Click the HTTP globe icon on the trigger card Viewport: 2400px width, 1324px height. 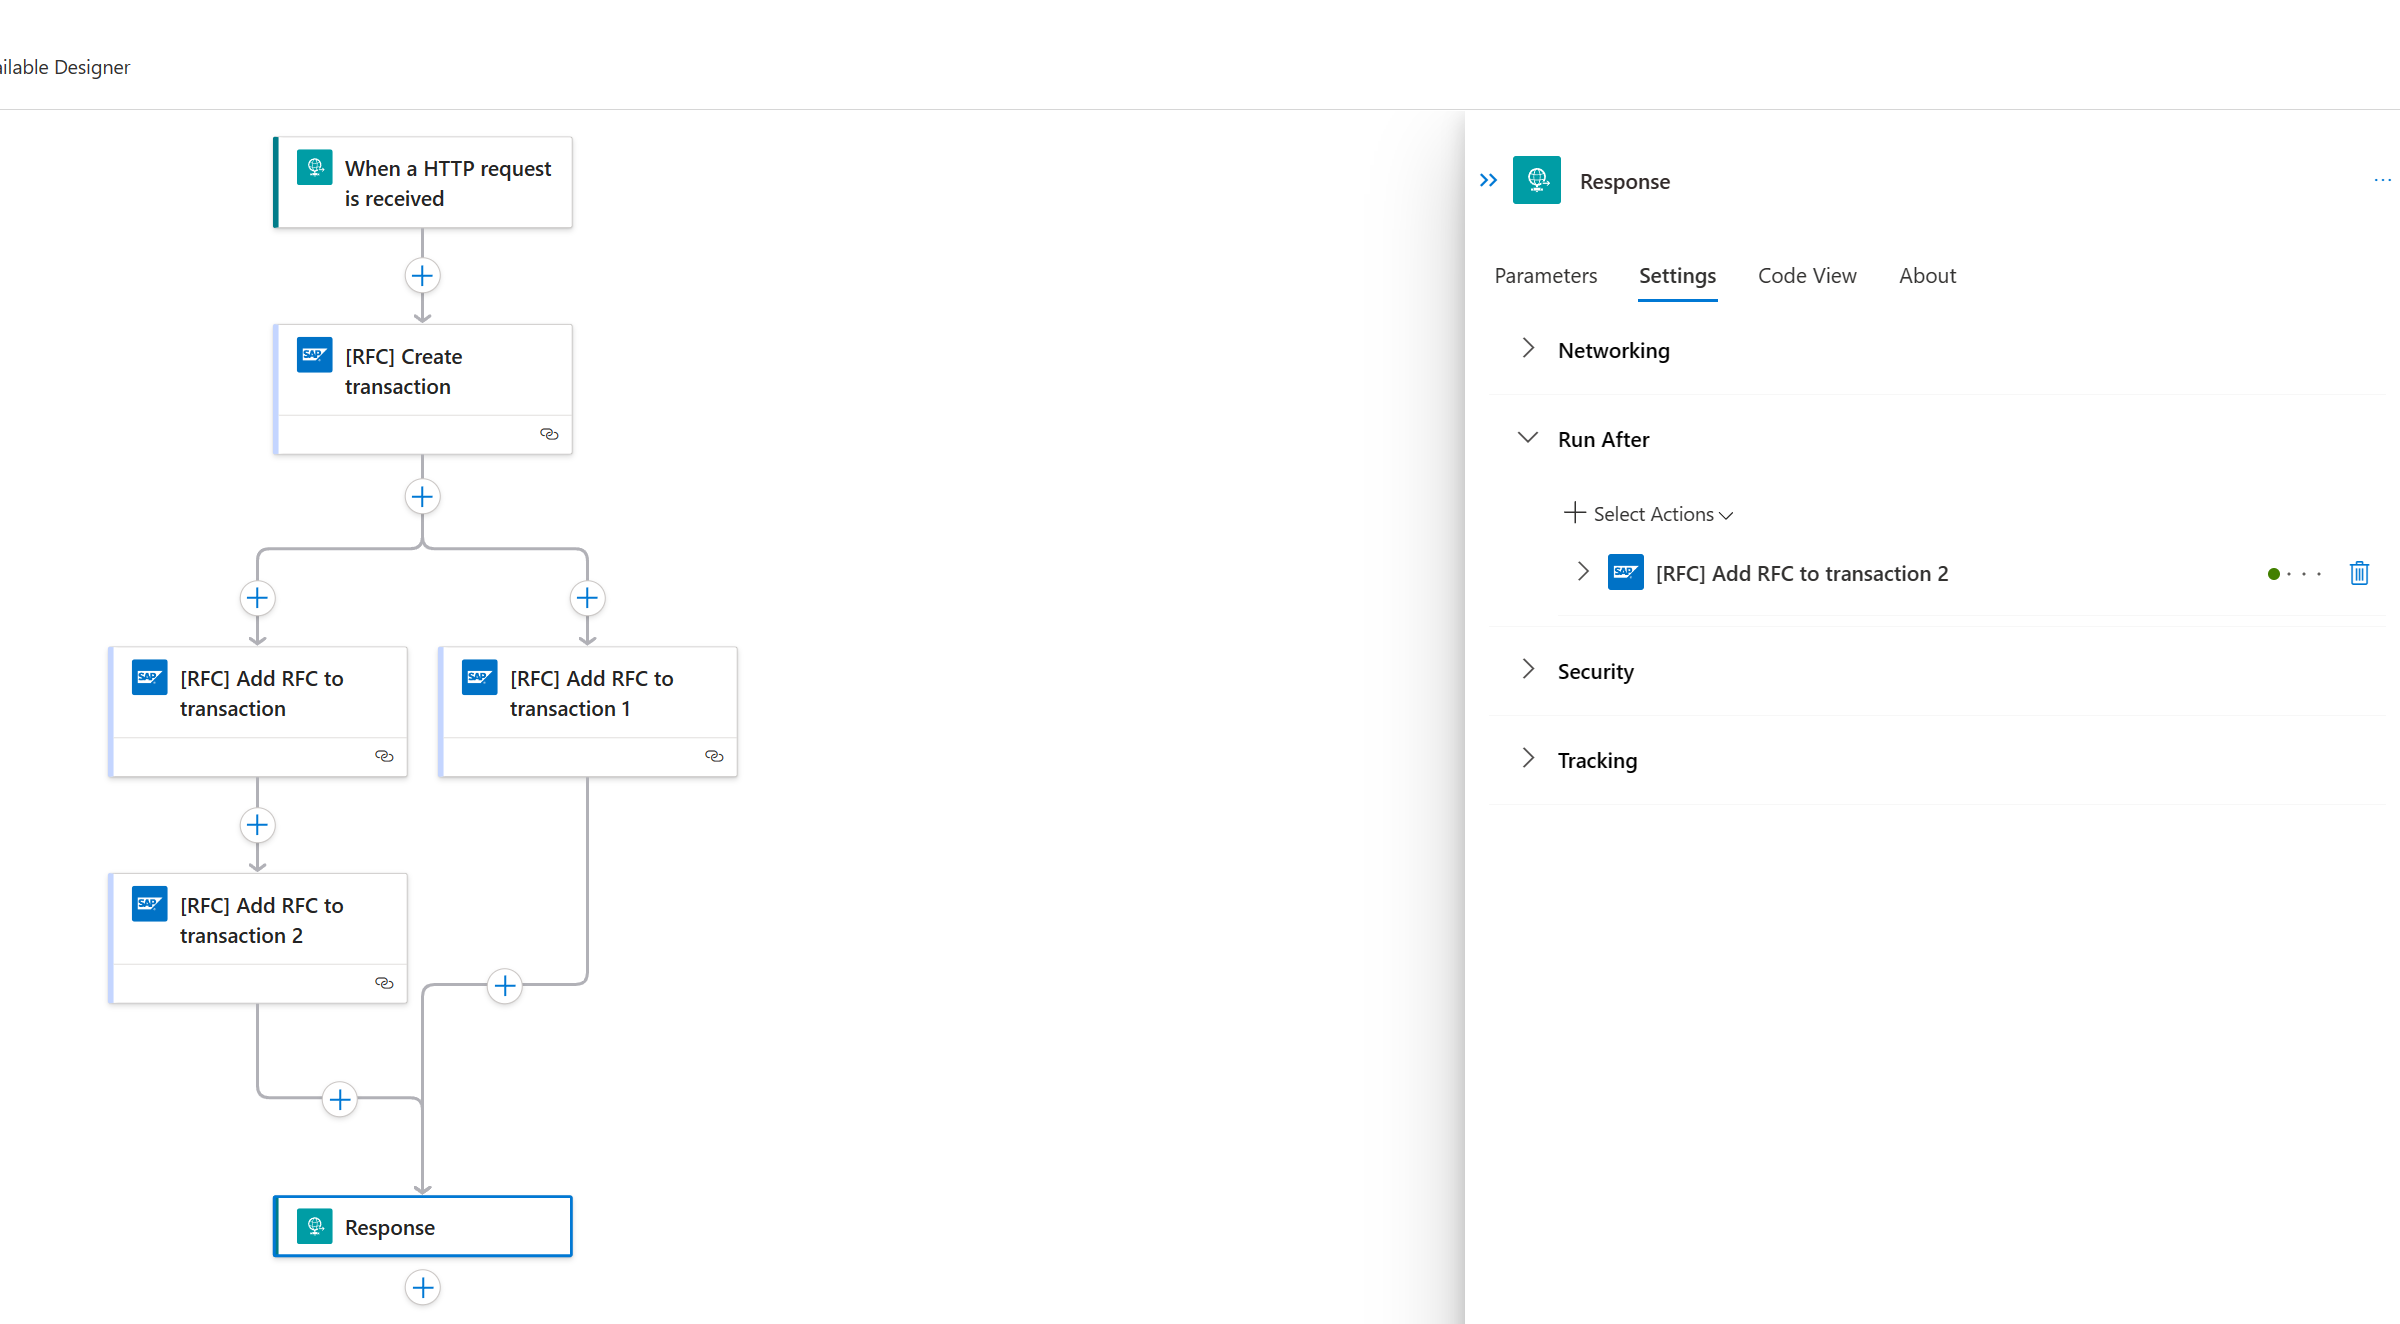314,167
